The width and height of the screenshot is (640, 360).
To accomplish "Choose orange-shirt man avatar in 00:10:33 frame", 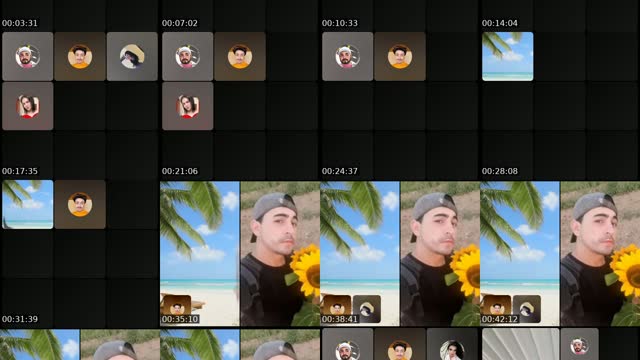I will [x=400, y=56].
